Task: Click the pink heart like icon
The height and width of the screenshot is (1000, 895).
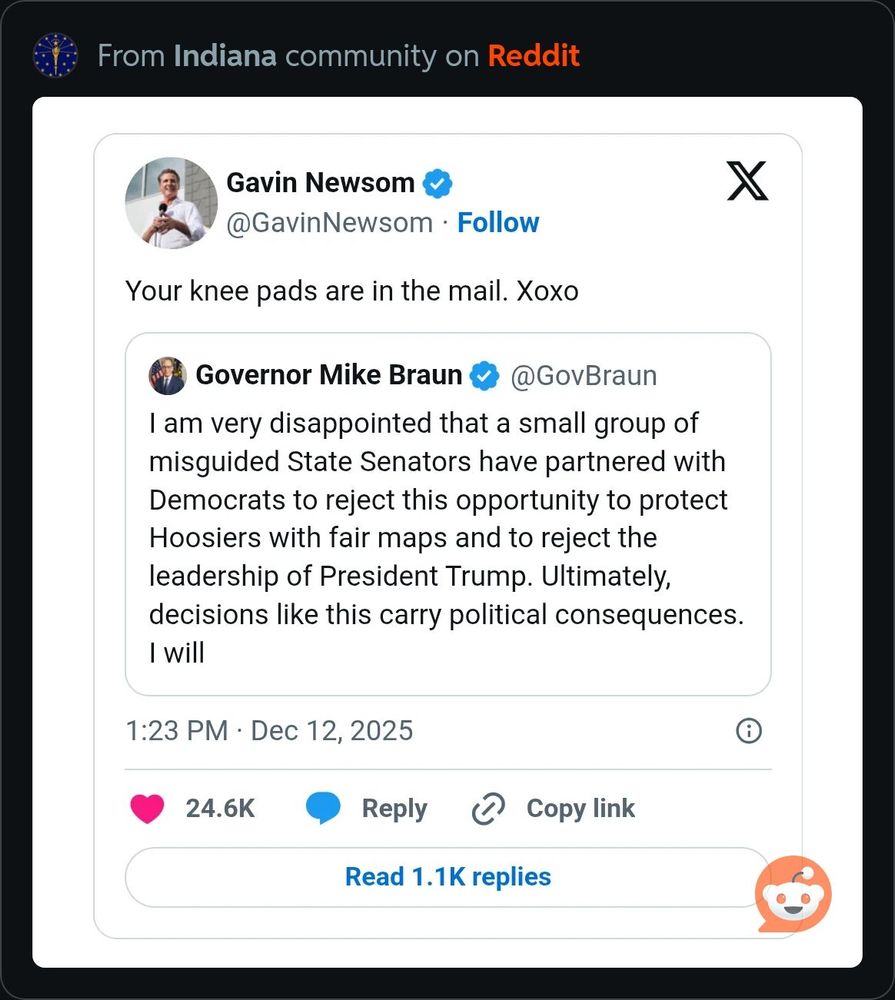Action: (x=147, y=808)
